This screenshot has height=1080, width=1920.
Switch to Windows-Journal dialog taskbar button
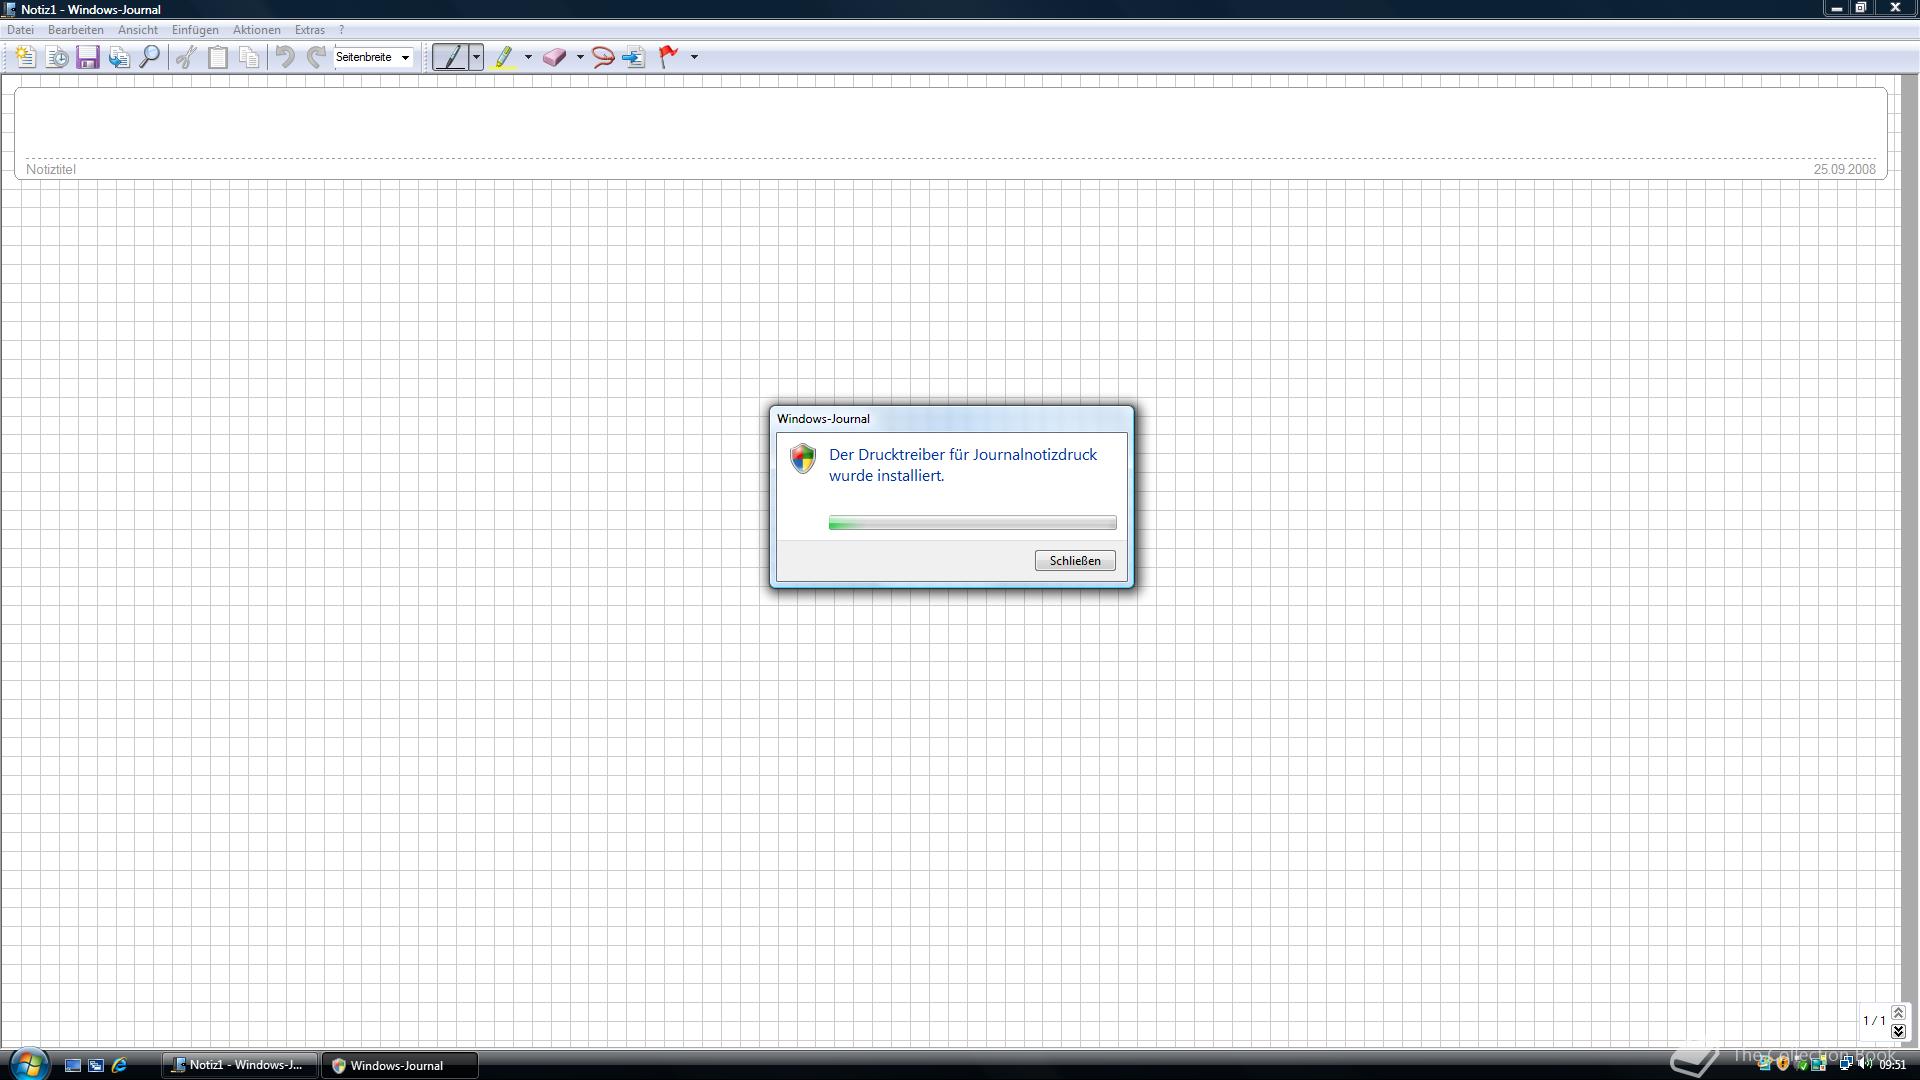(x=398, y=1065)
